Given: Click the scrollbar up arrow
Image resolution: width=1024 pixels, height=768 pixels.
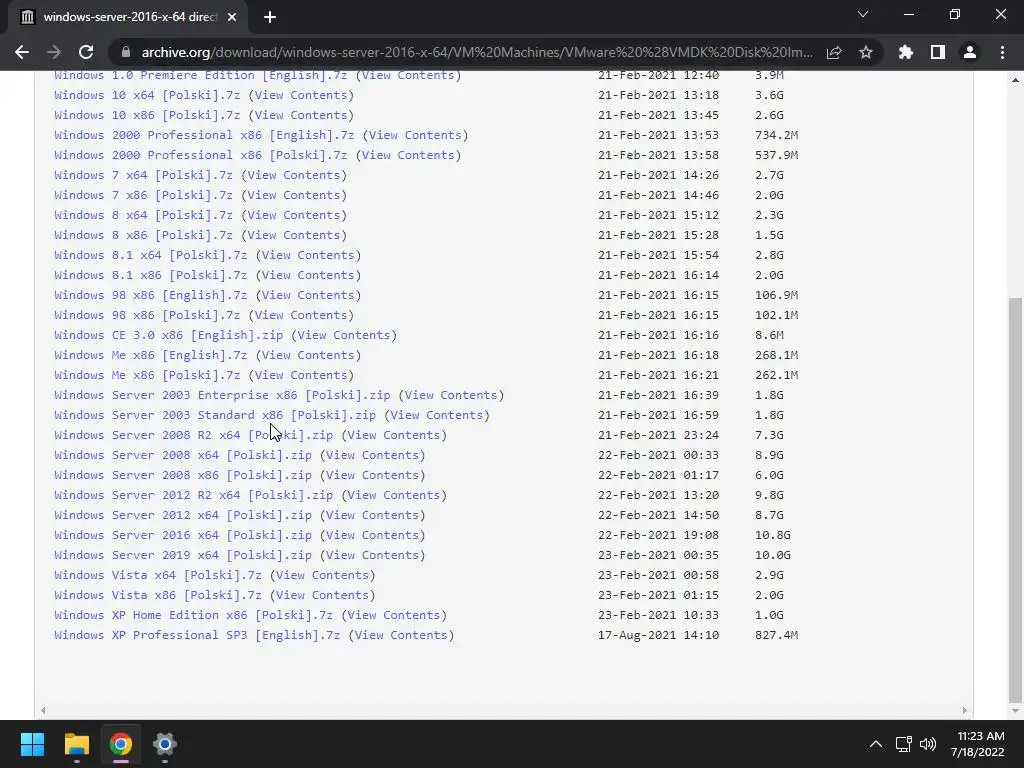Looking at the screenshot, I should [x=1015, y=80].
